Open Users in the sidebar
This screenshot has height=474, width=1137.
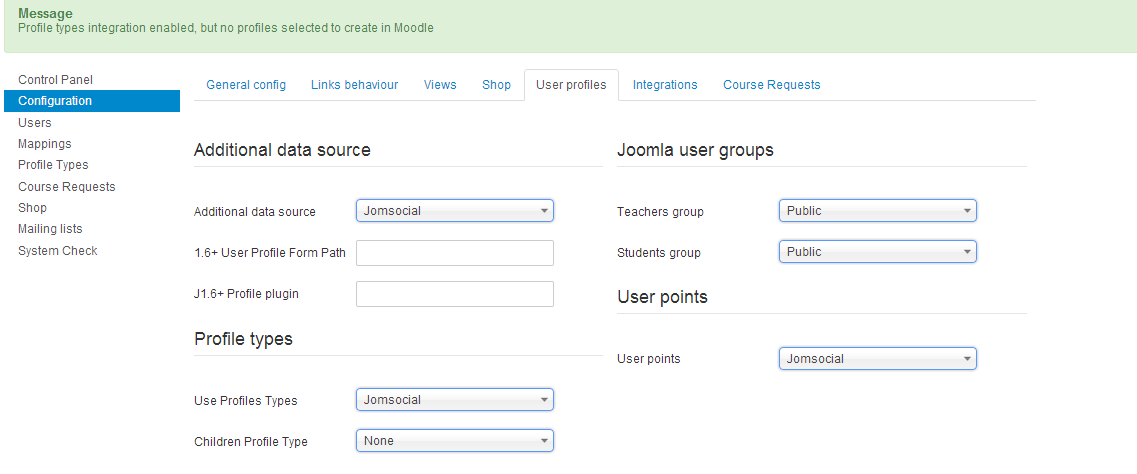[x=35, y=122]
